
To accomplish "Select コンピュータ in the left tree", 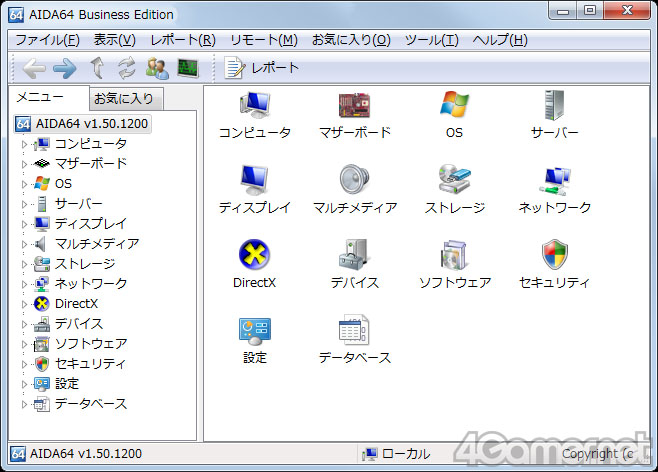I will 91,144.
